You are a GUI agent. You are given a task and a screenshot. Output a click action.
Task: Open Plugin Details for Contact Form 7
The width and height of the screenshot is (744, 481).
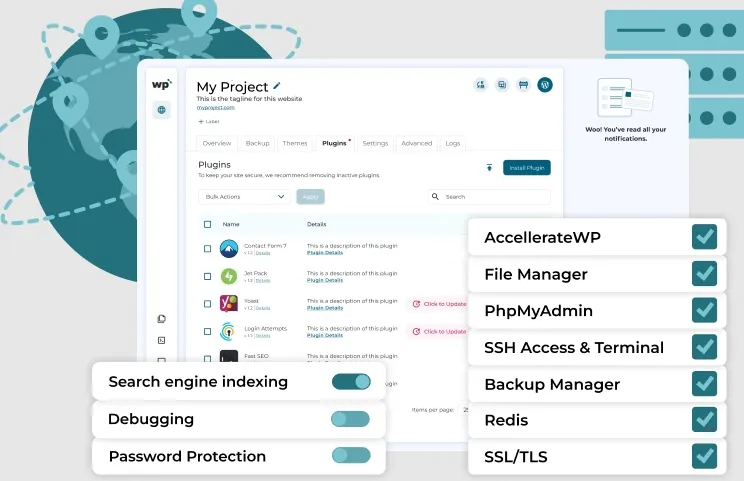pyautogui.click(x=325, y=253)
